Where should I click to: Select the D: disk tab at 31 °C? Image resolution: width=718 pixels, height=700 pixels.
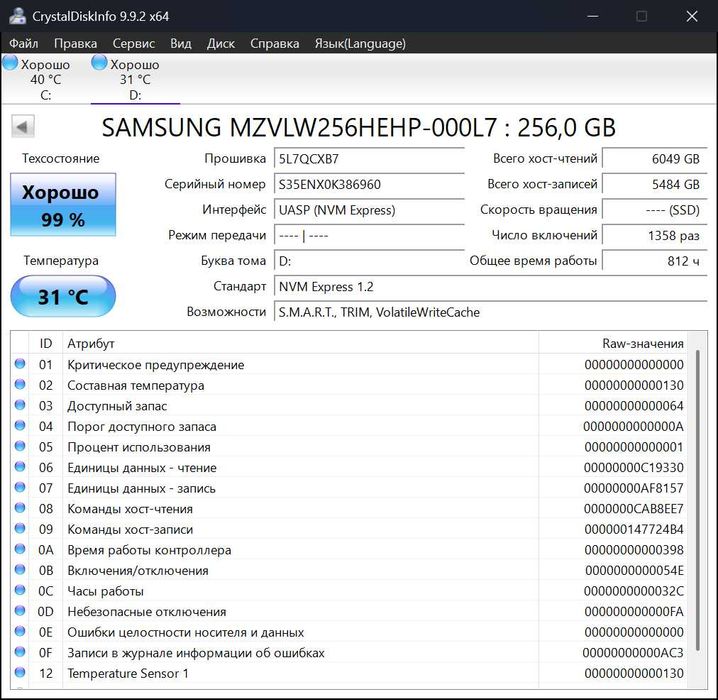[135, 79]
